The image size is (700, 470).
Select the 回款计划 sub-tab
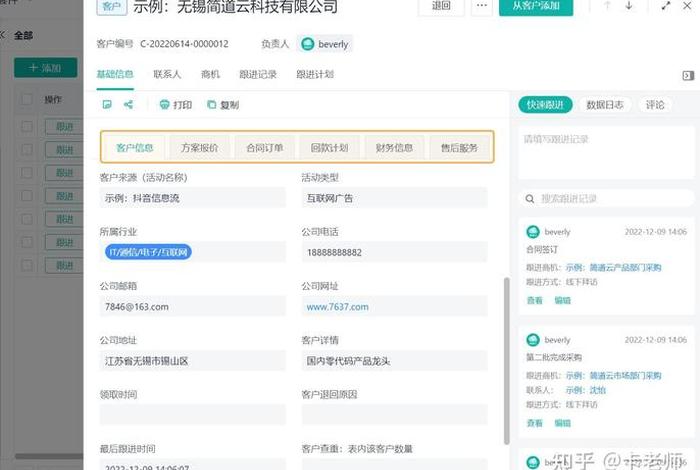329,148
